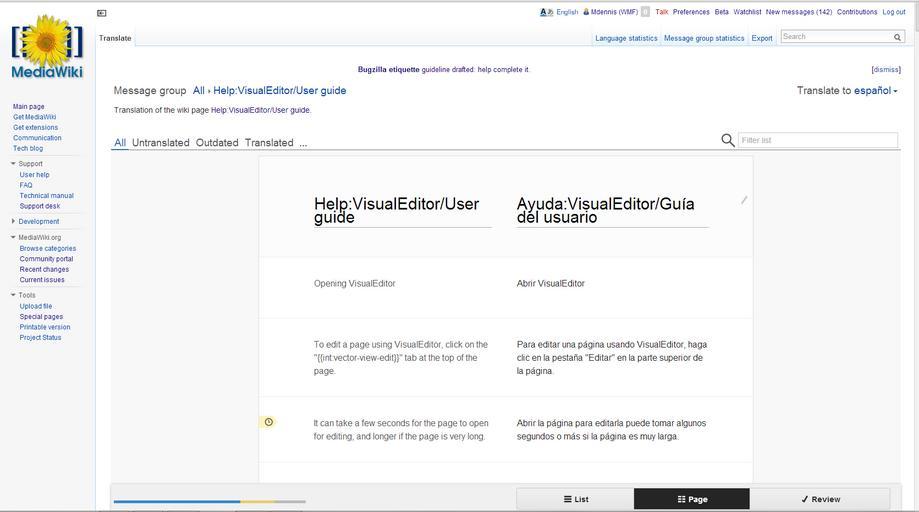Screen dimensions: 919x512
Task: Click the notifications count badge by username
Action: 645,12
